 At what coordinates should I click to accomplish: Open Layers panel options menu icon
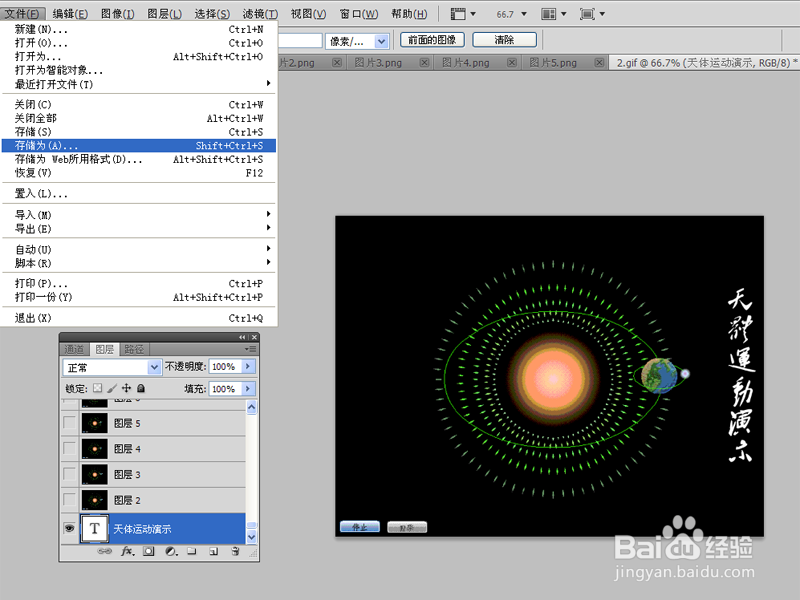coord(250,349)
